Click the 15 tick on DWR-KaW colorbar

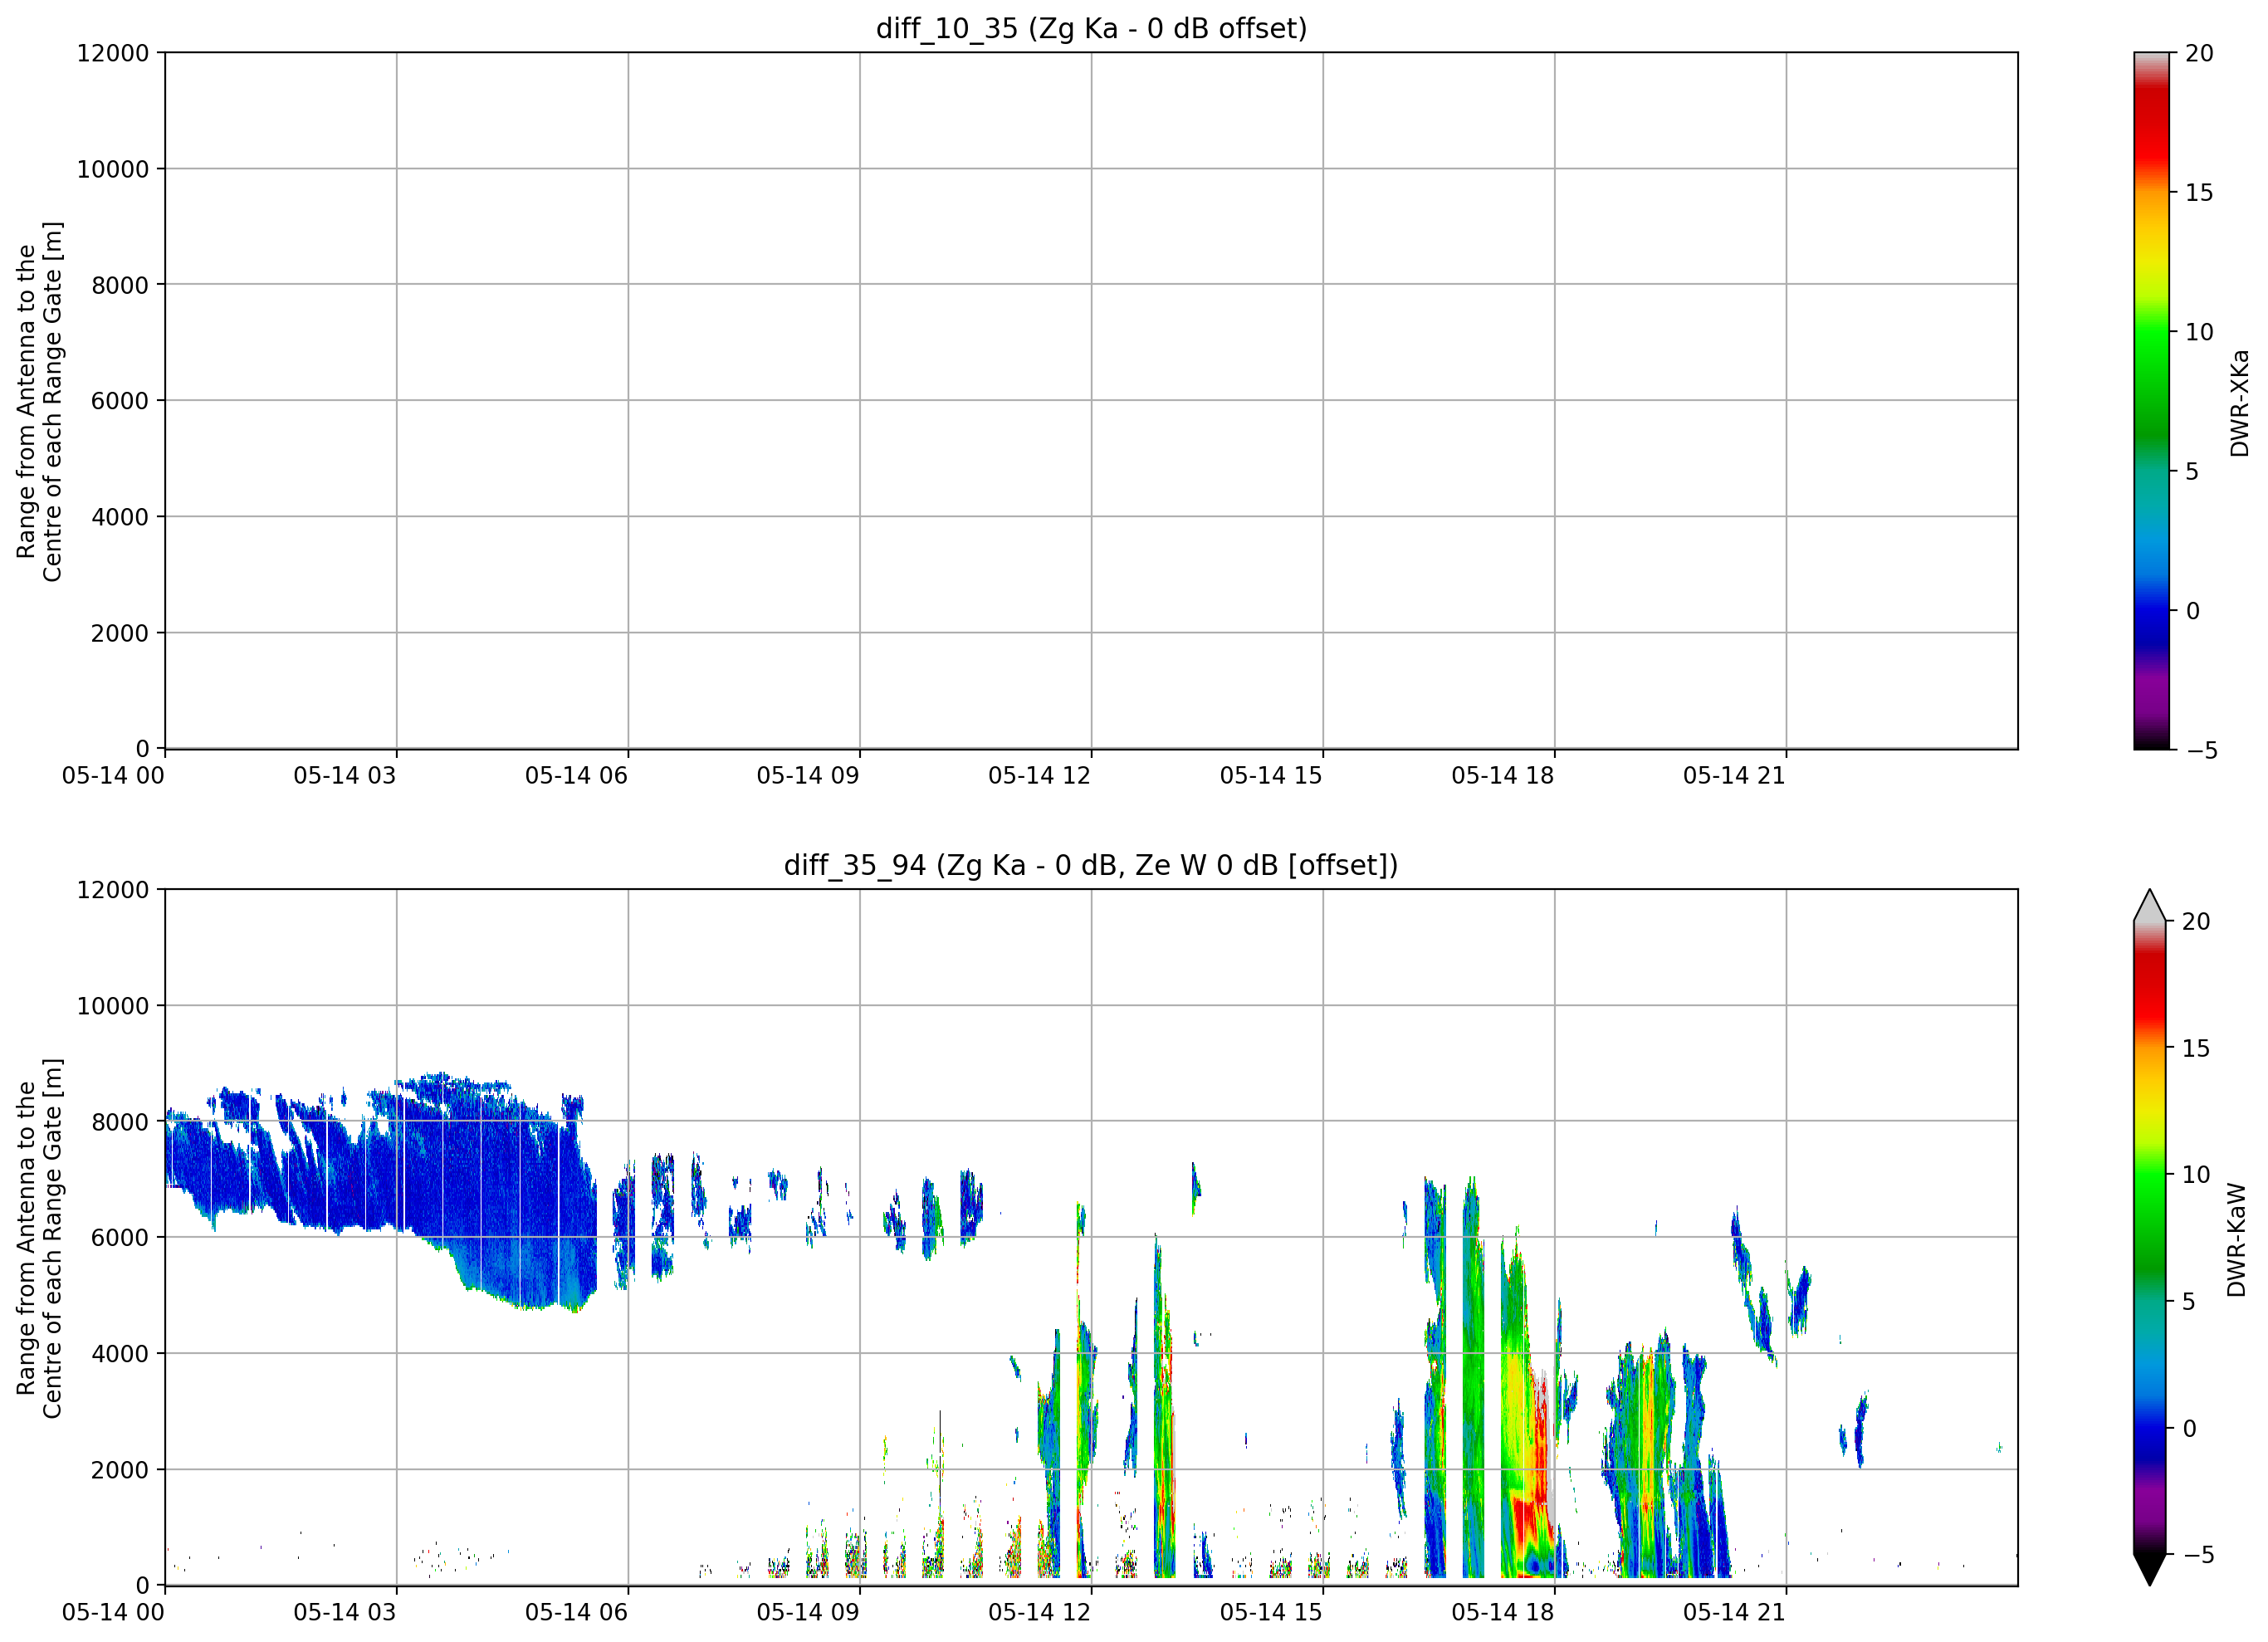(x=2196, y=1048)
